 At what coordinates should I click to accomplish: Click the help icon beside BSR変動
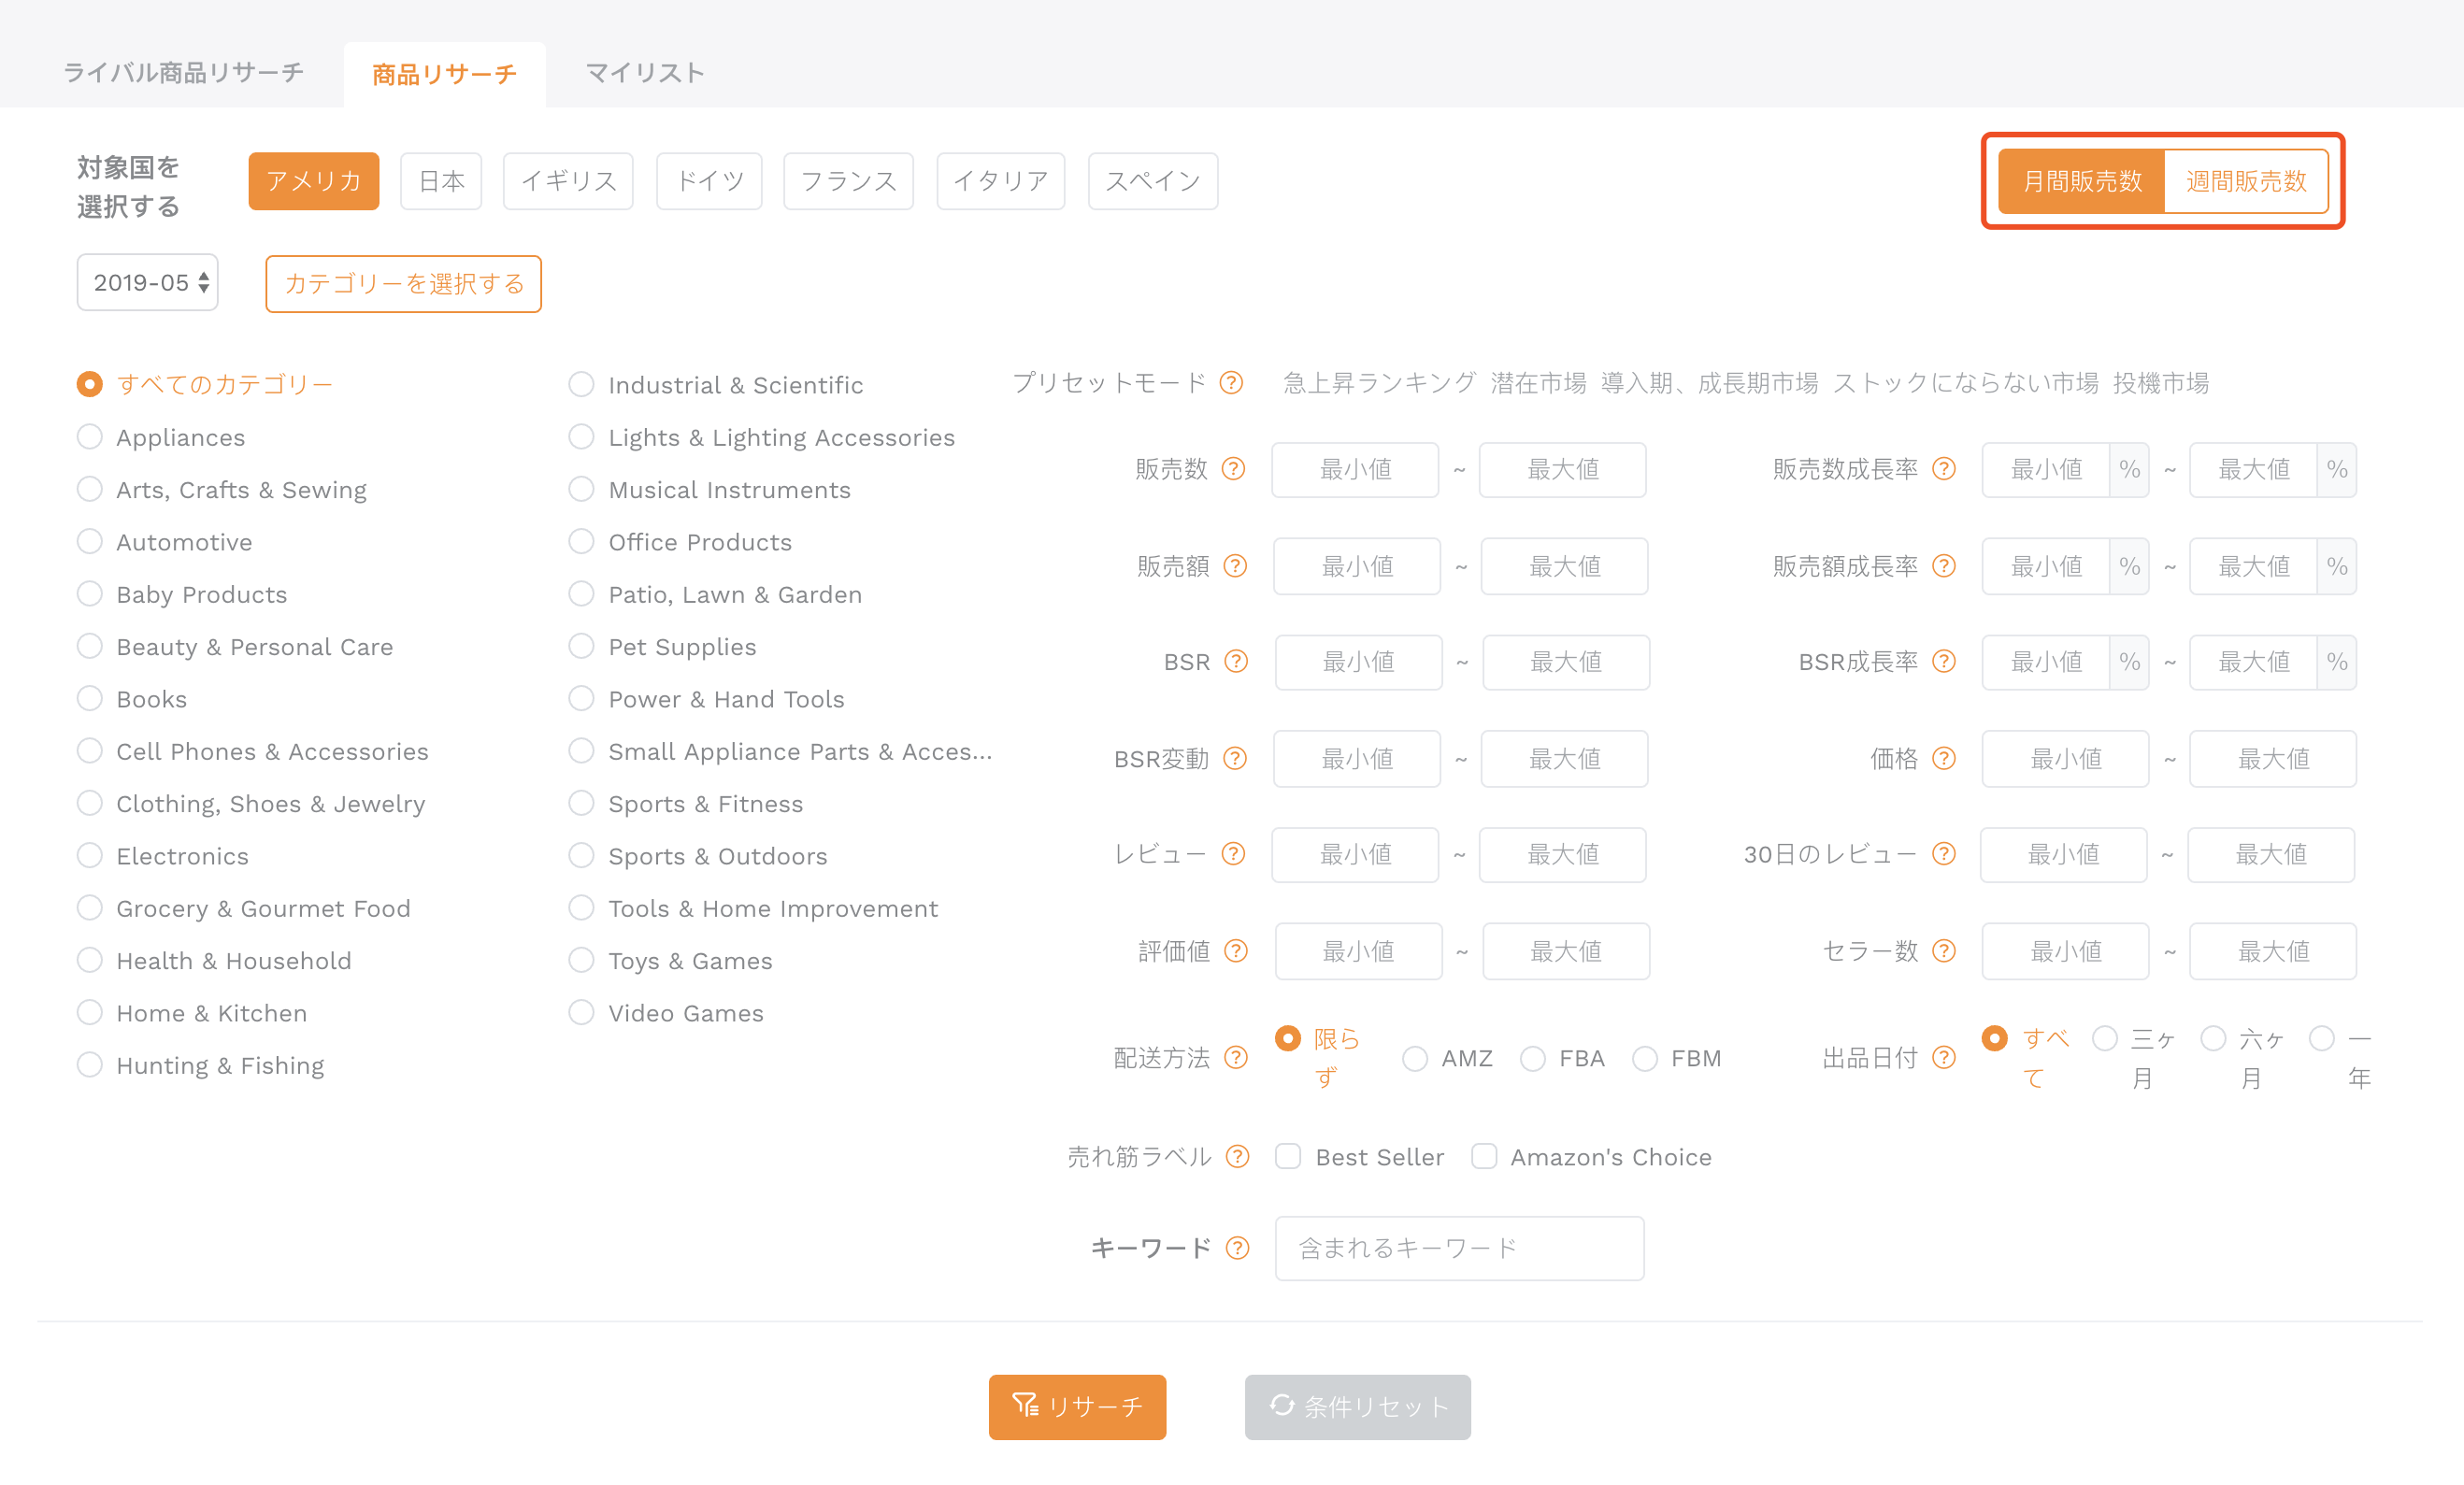(1236, 759)
